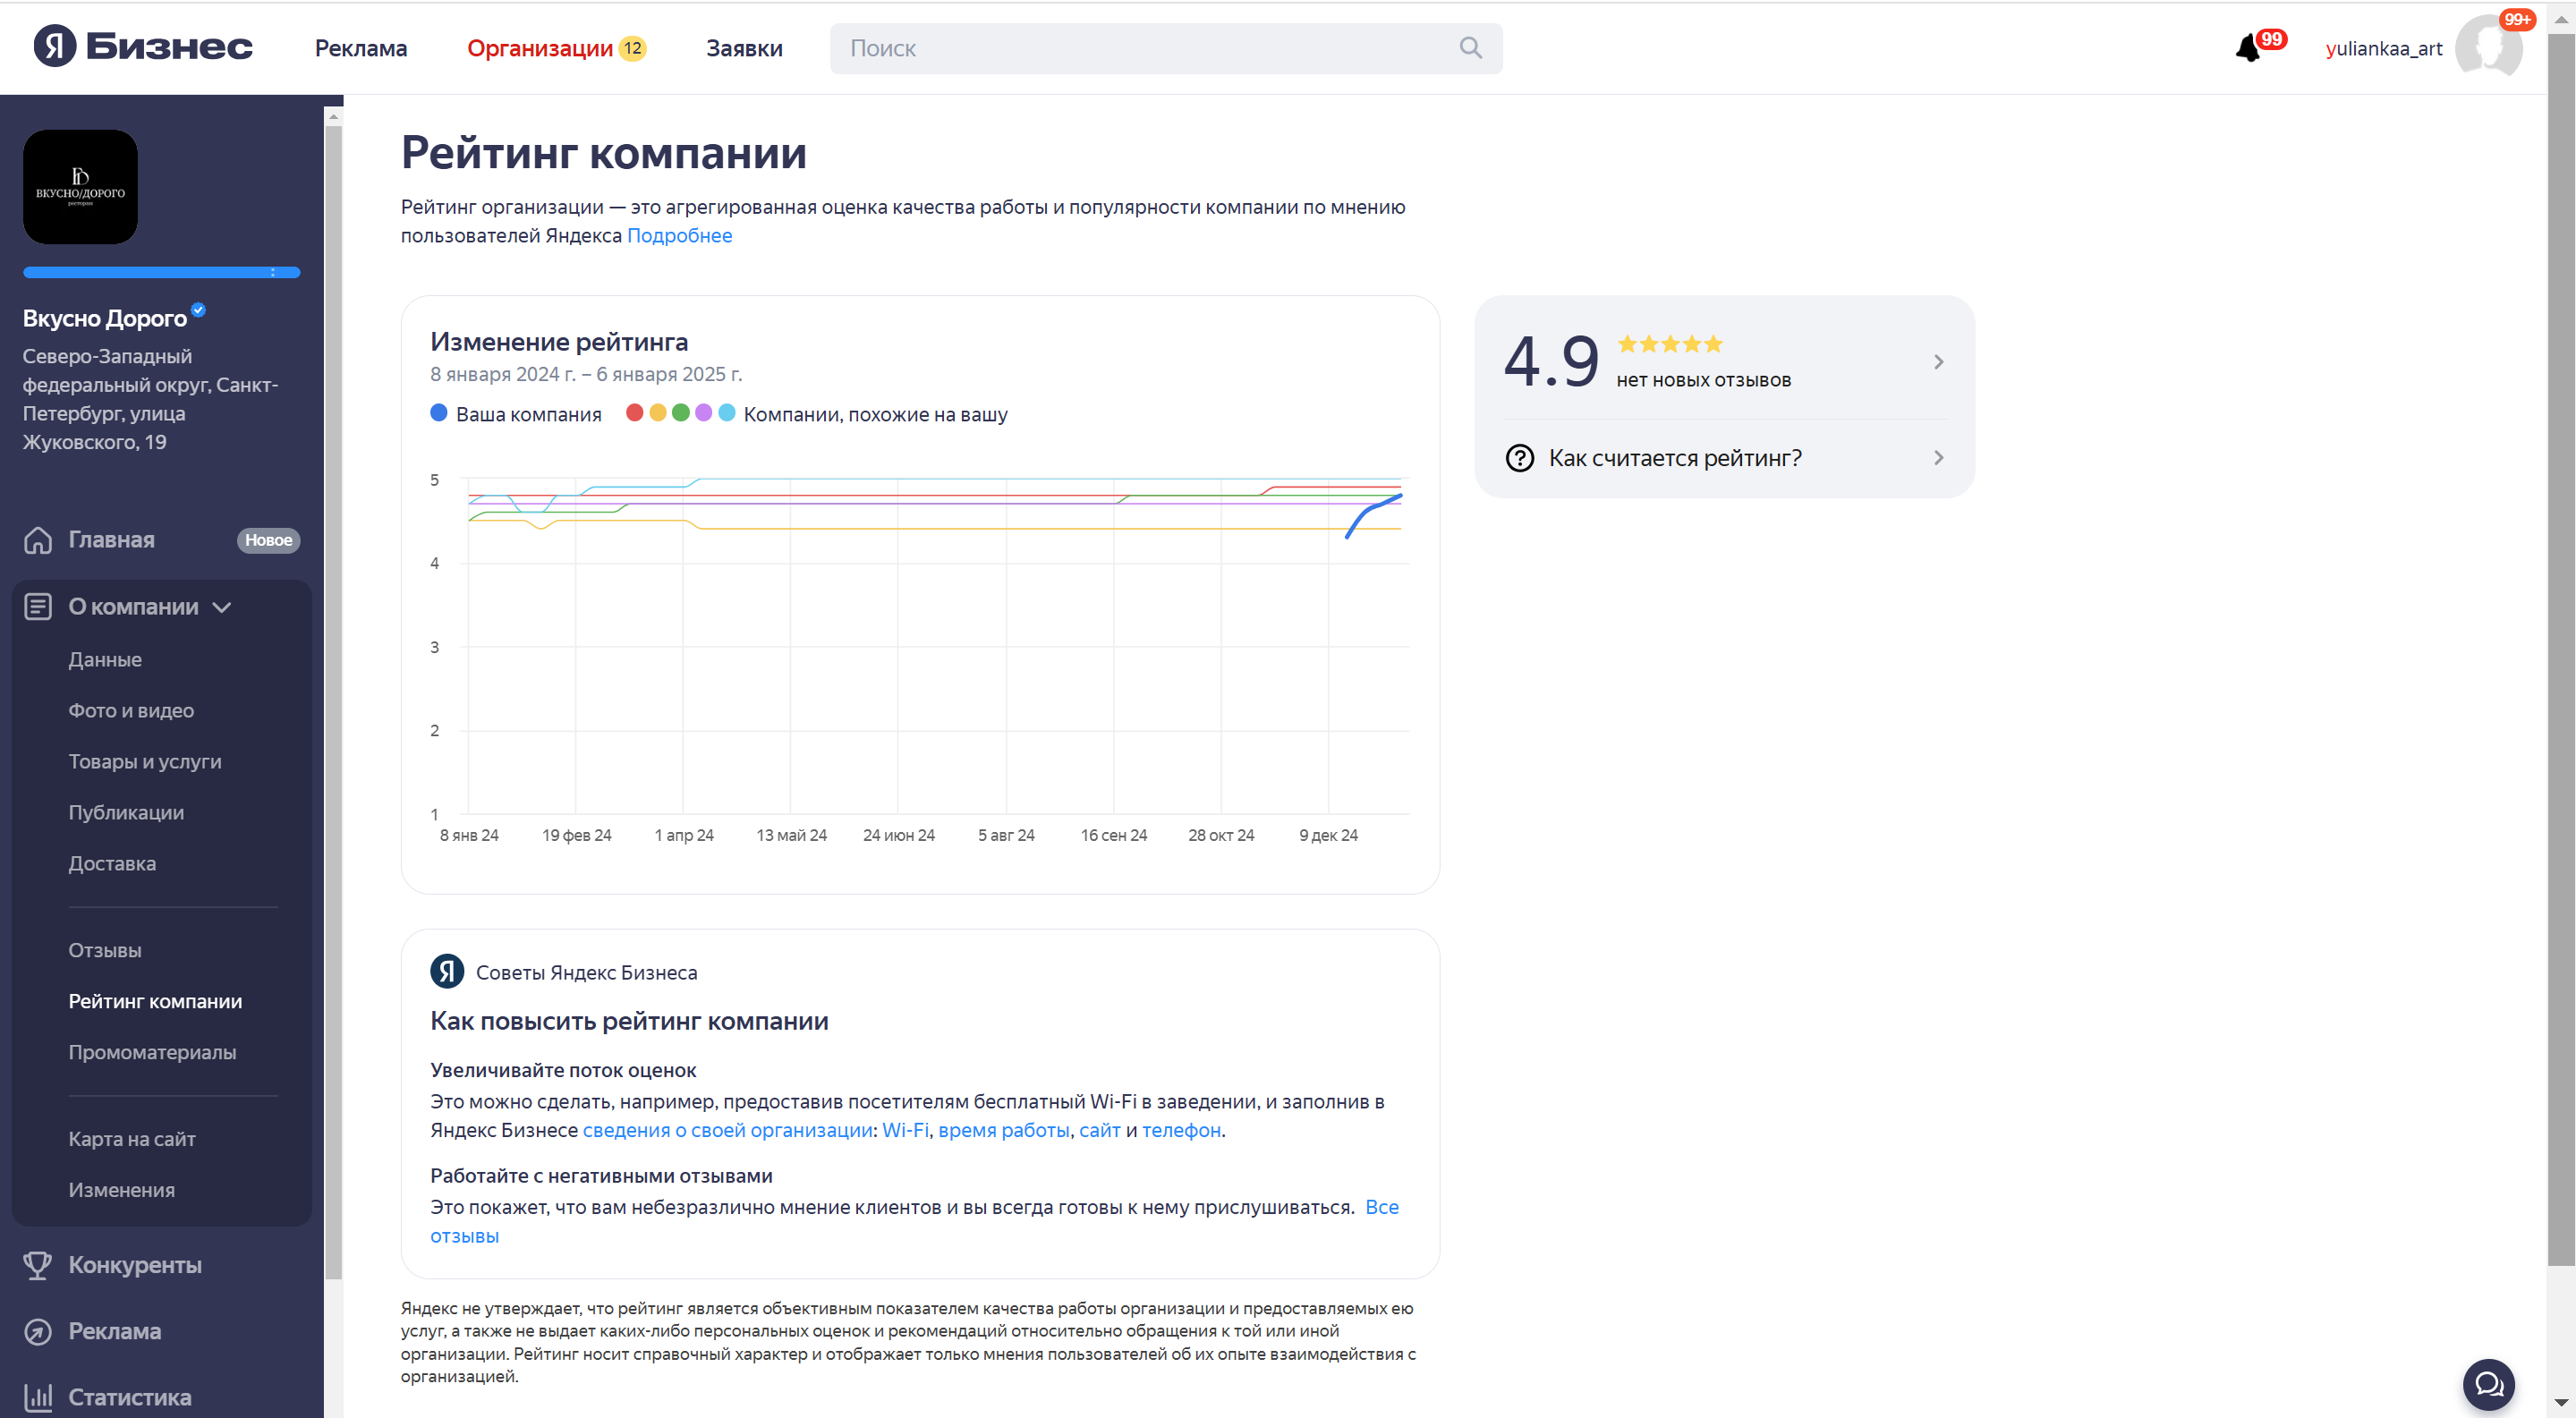The width and height of the screenshot is (2576, 1418).
Task: Open Отзывы in the sidebar
Action: pos(105,950)
